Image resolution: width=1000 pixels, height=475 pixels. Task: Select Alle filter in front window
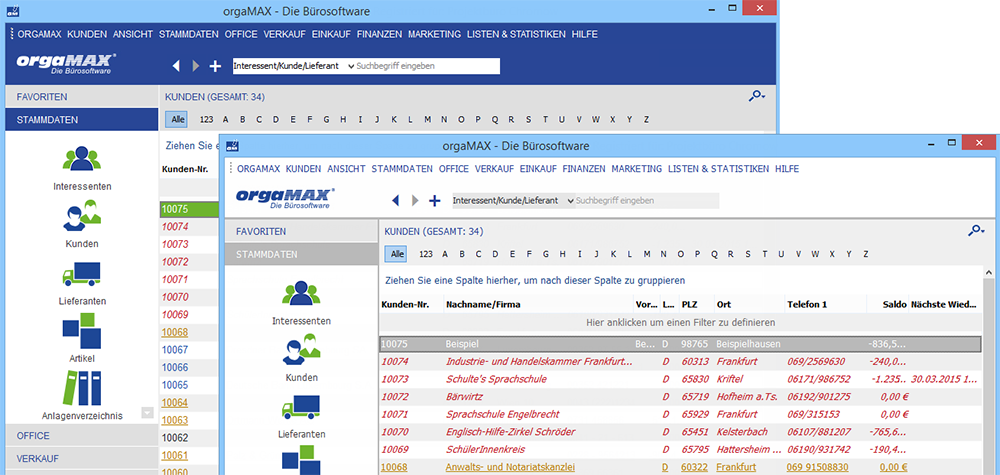click(x=397, y=254)
